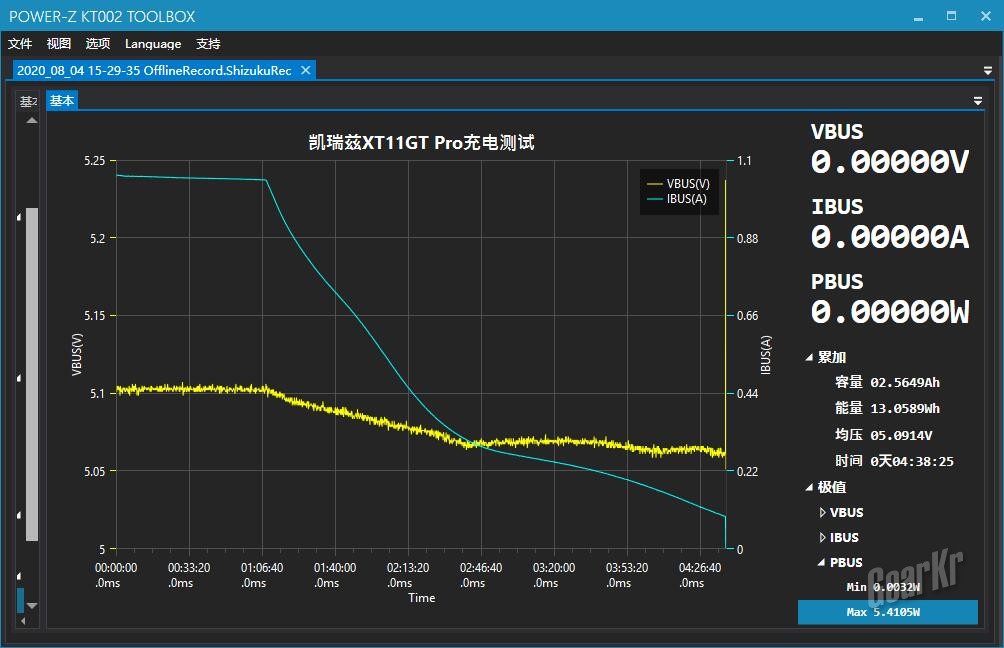The height and width of the screenshot is (648, 1004).
Task: Click the left sidebar scroll-down arrow
Action: [32, 605]
